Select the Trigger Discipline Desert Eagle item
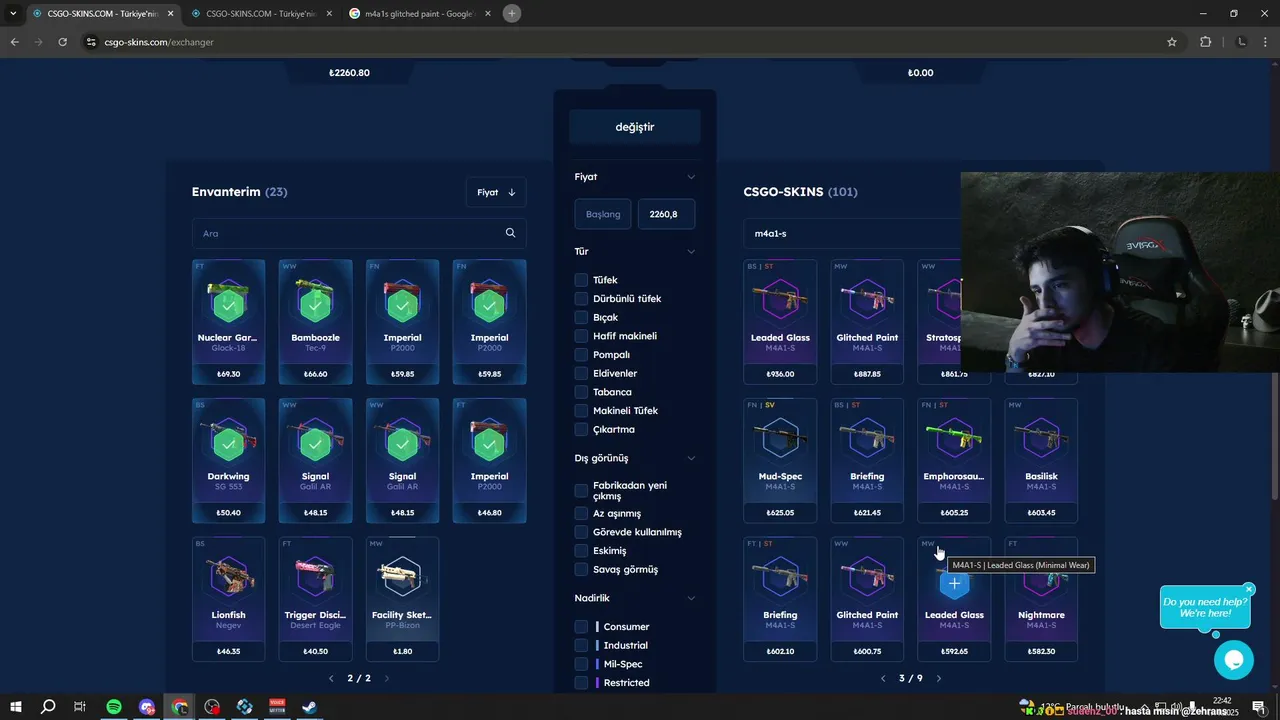 [x=315, y=600]
